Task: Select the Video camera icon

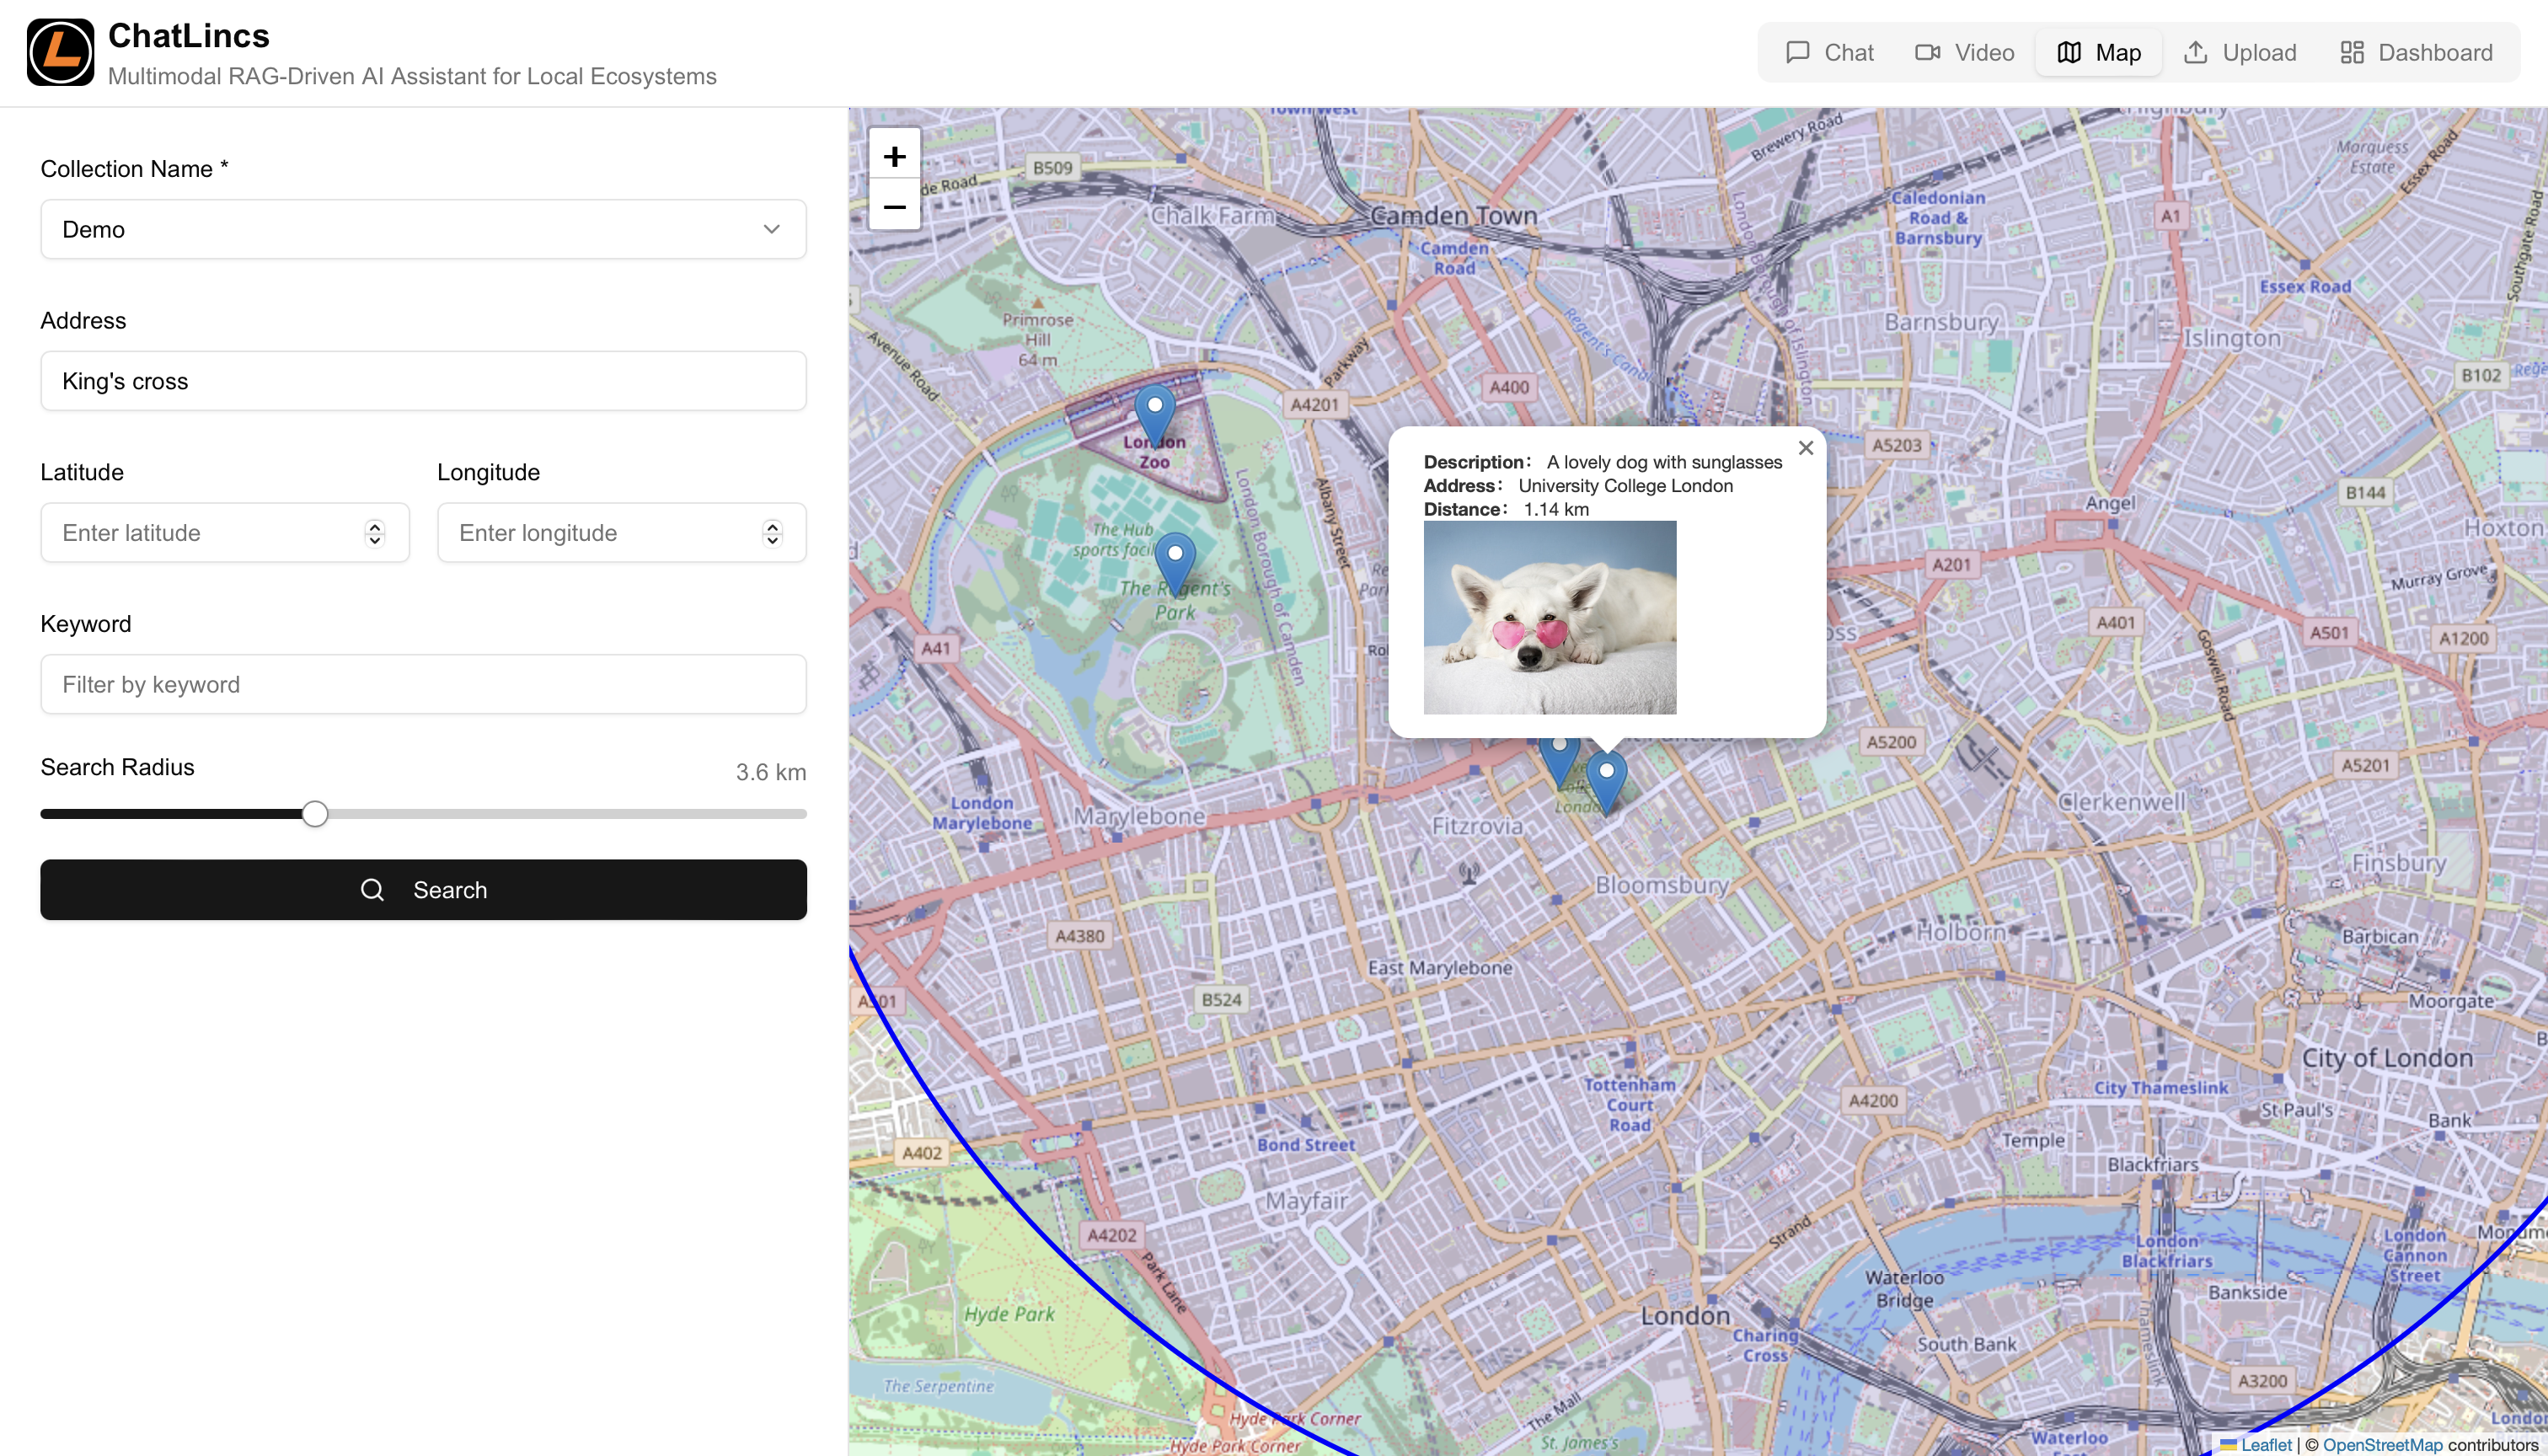Action: point(1927,52)
